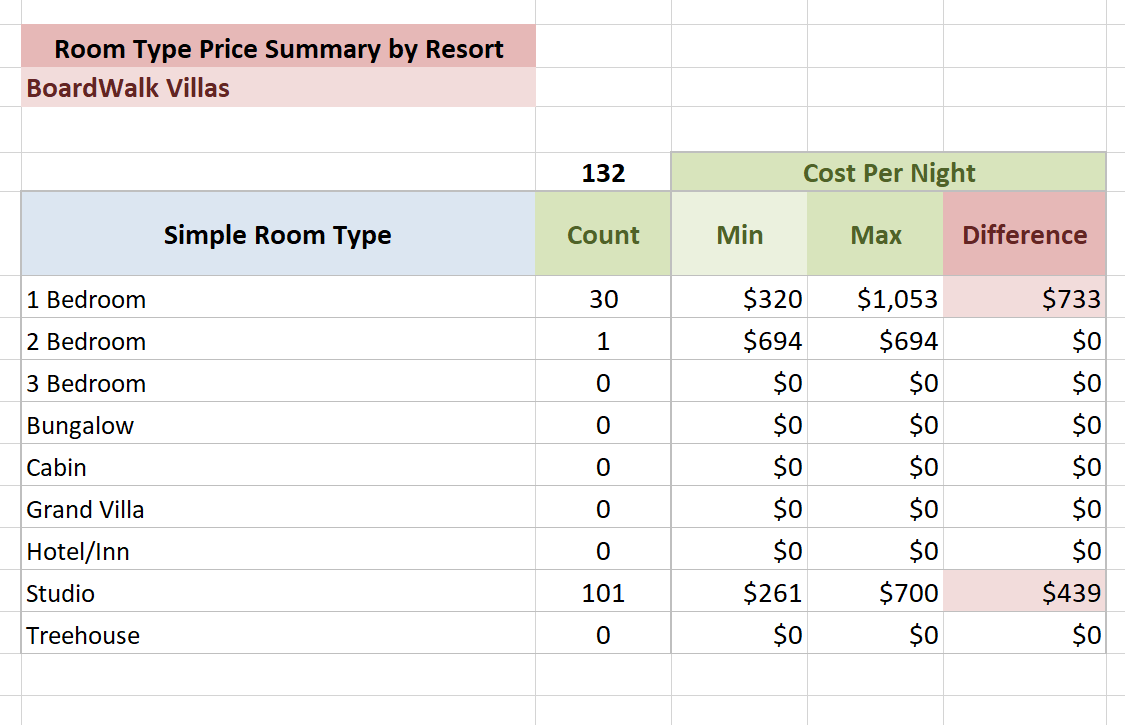Click the Difference column header
The image size is (1125, 725).
pos(1024,235)
